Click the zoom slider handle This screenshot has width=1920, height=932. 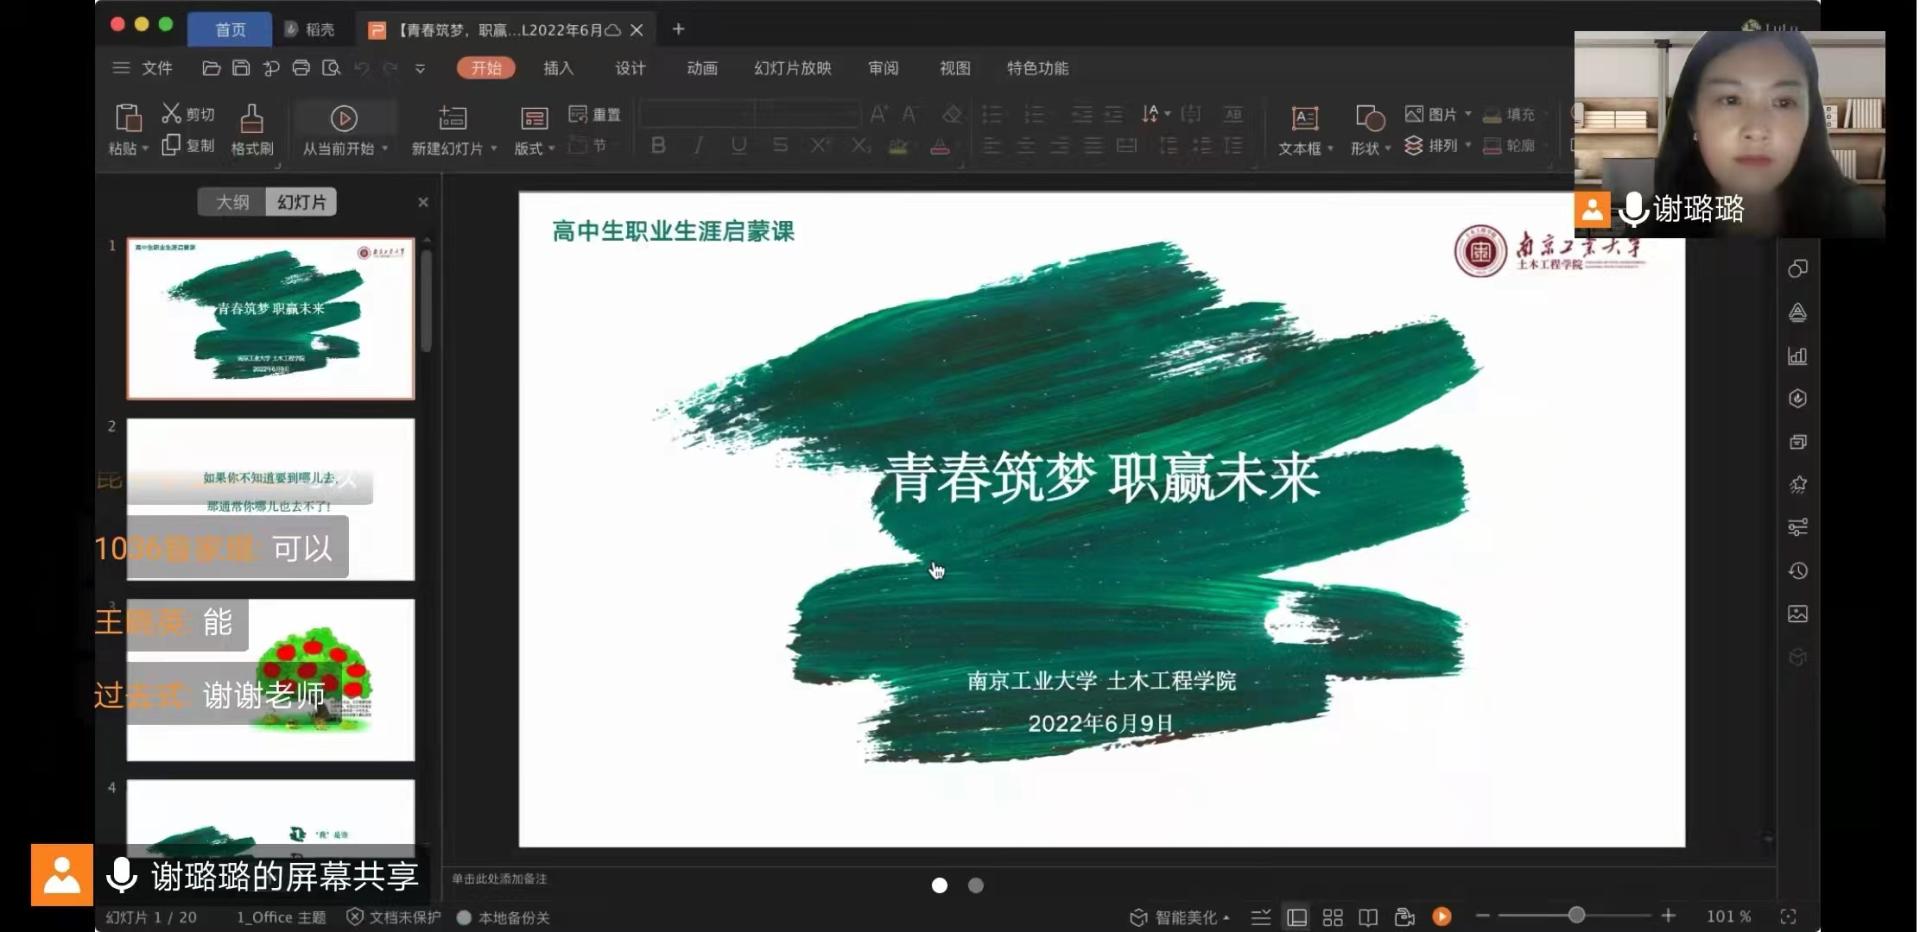(1576, 915)
